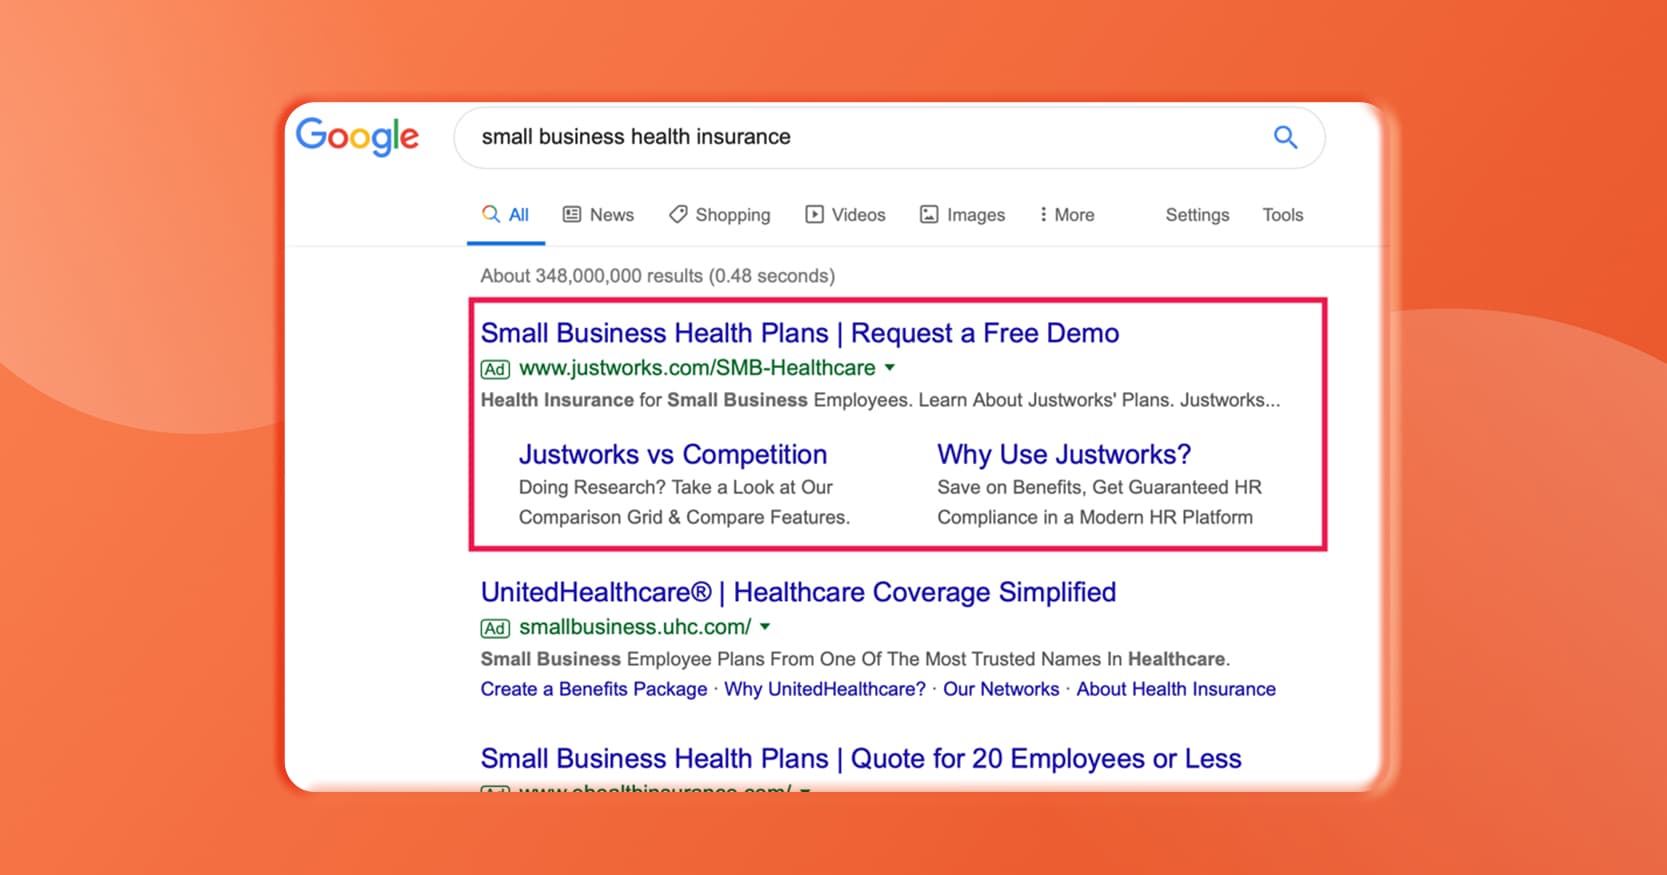Click 'Doing Research? Take a Look at Our' text

tap(676, 487)
